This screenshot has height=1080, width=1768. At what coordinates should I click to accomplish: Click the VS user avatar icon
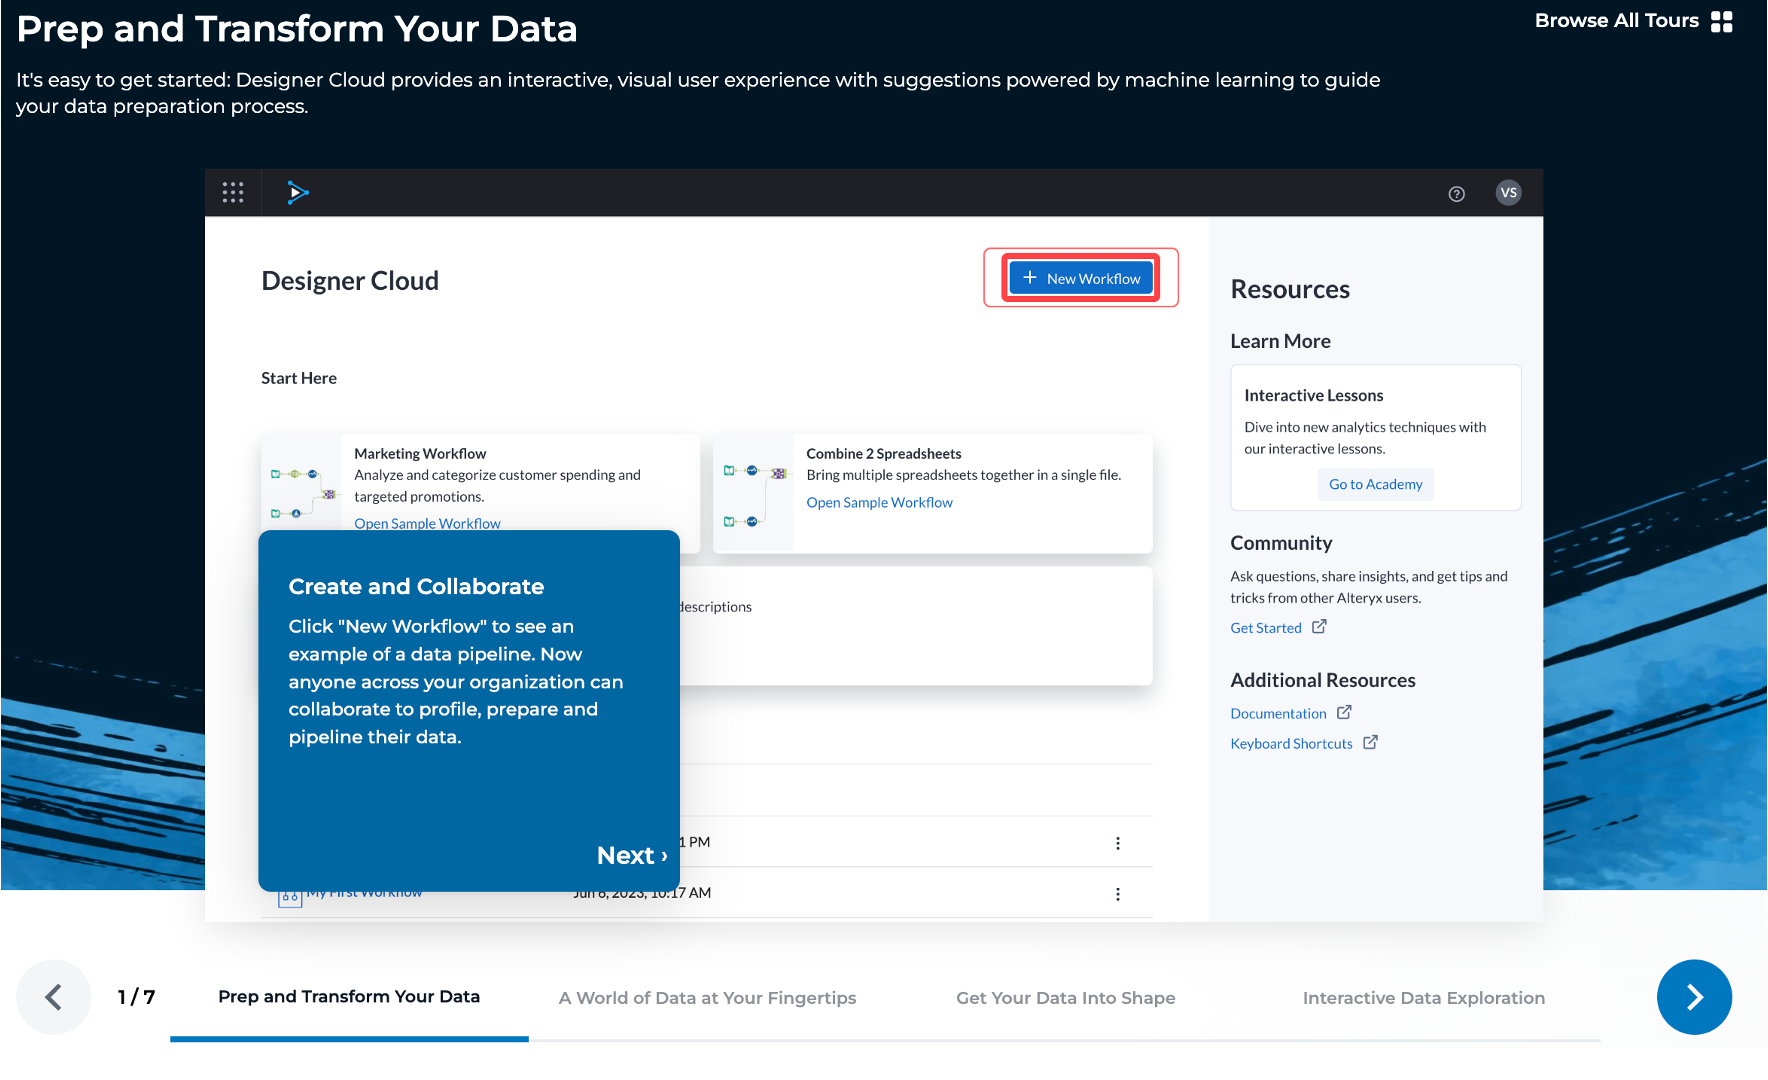[x=1508, y=192]
